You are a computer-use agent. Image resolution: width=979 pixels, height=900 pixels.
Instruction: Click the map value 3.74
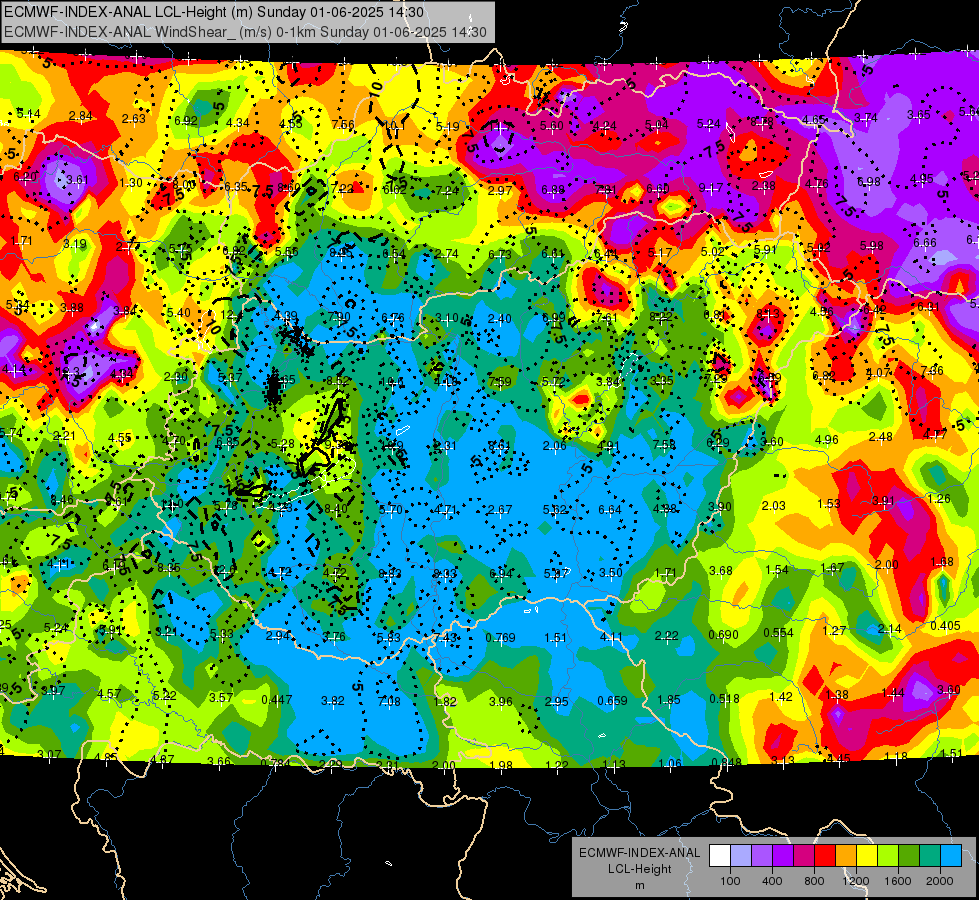click(866, 117)
